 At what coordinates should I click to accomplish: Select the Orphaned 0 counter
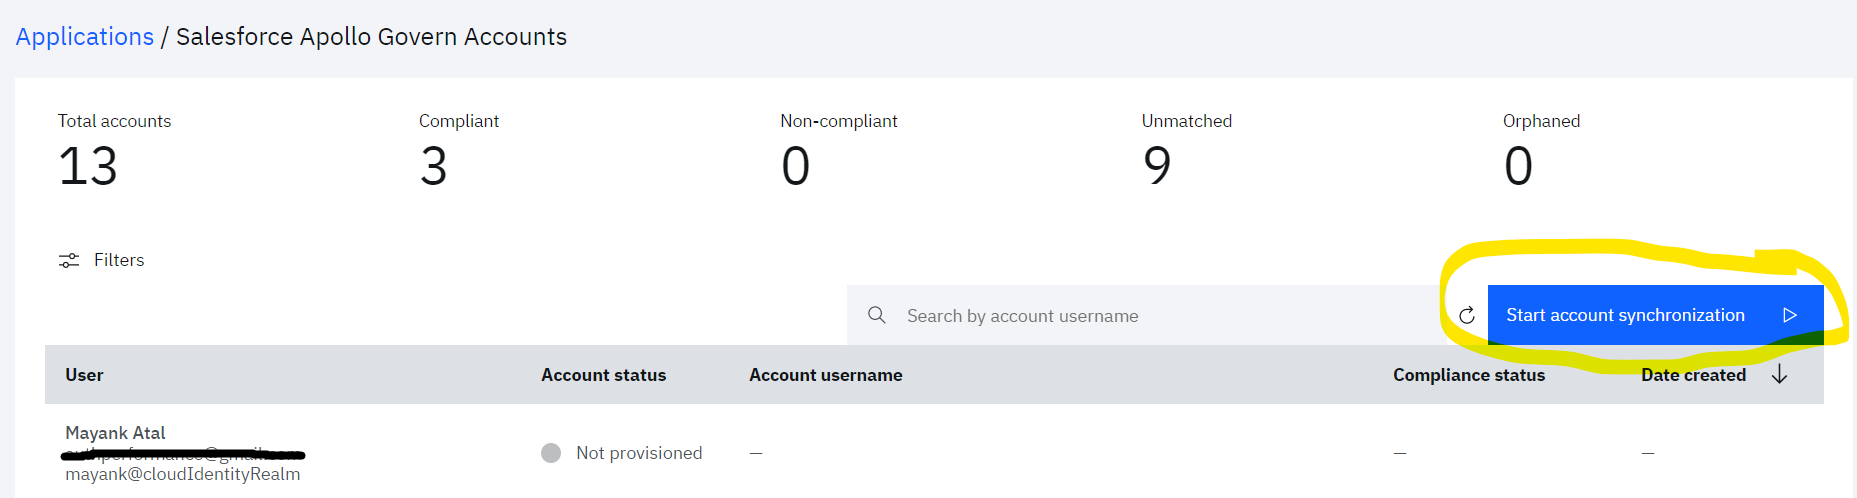coord(1542,151)
